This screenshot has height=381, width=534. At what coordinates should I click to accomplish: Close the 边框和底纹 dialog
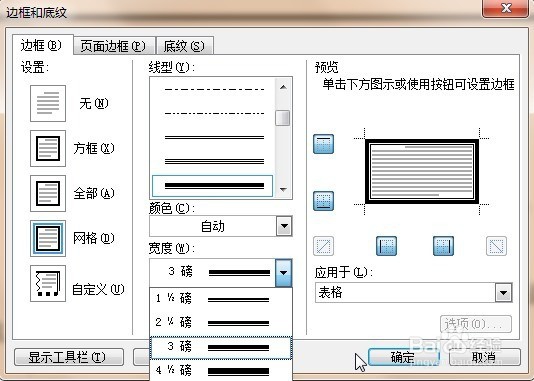[x=506, y=9]
